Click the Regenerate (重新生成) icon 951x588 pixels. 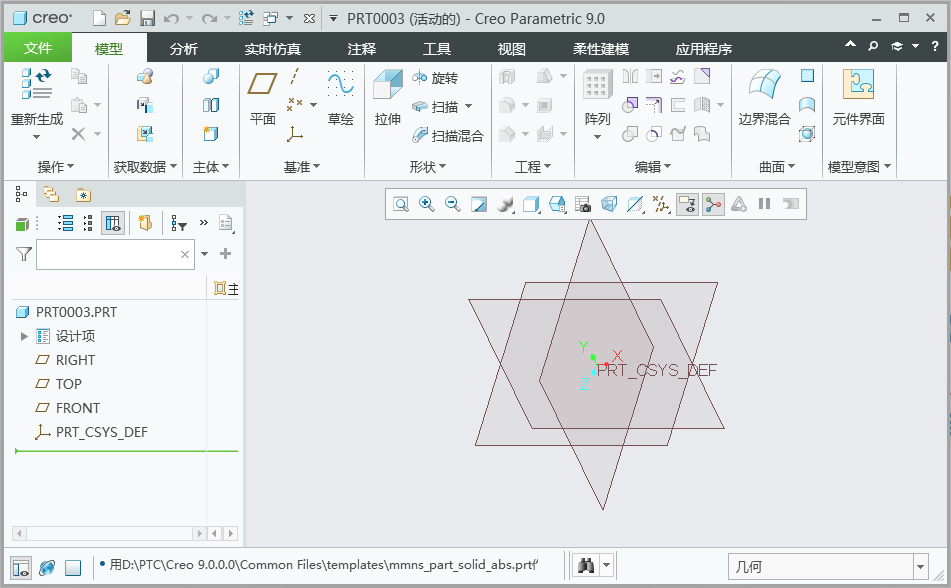[37, 84]
